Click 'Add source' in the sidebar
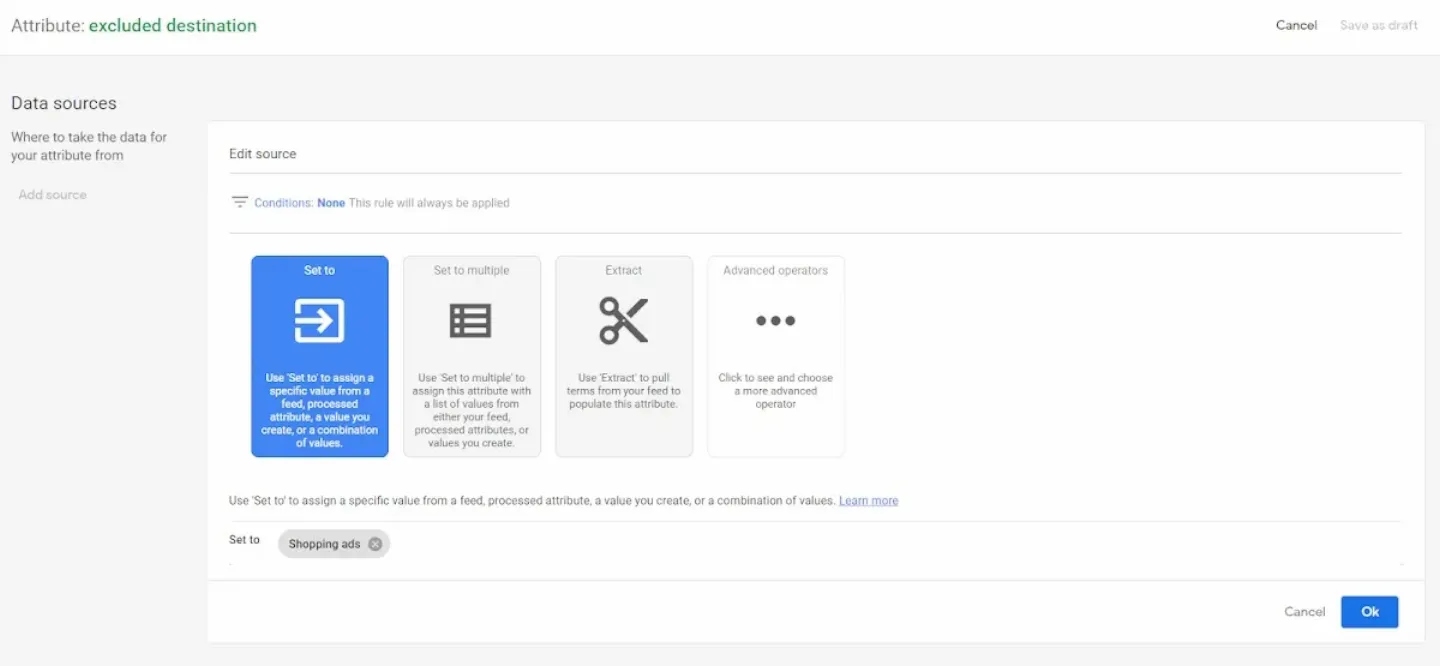 pos(52,194)
